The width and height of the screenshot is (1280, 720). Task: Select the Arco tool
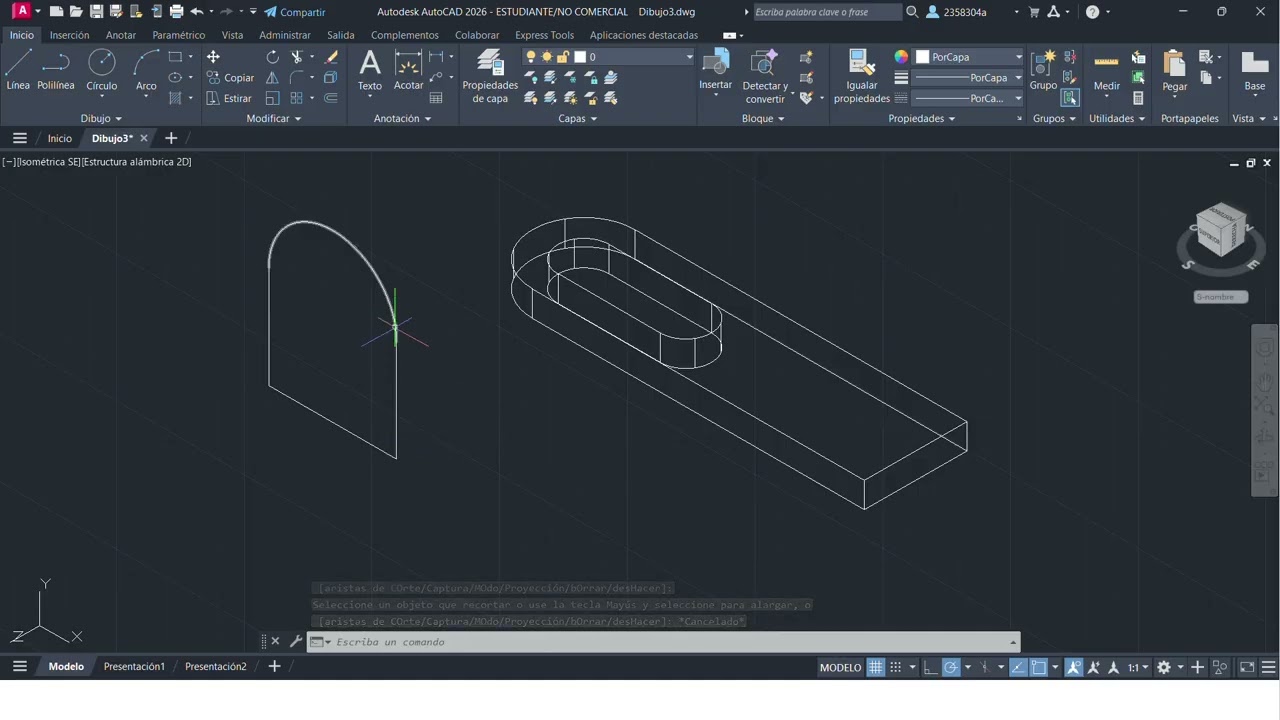coord(146,70)
